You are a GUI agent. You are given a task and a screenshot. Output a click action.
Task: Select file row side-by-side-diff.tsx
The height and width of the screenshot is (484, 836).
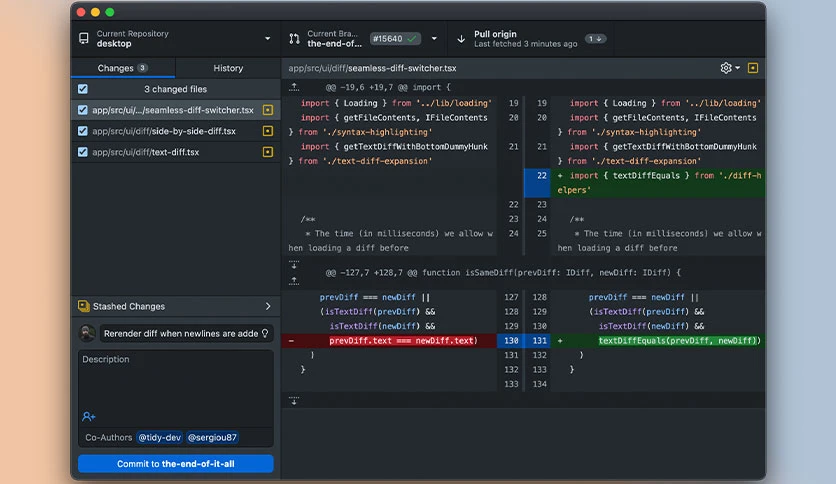tap(175, 131)
